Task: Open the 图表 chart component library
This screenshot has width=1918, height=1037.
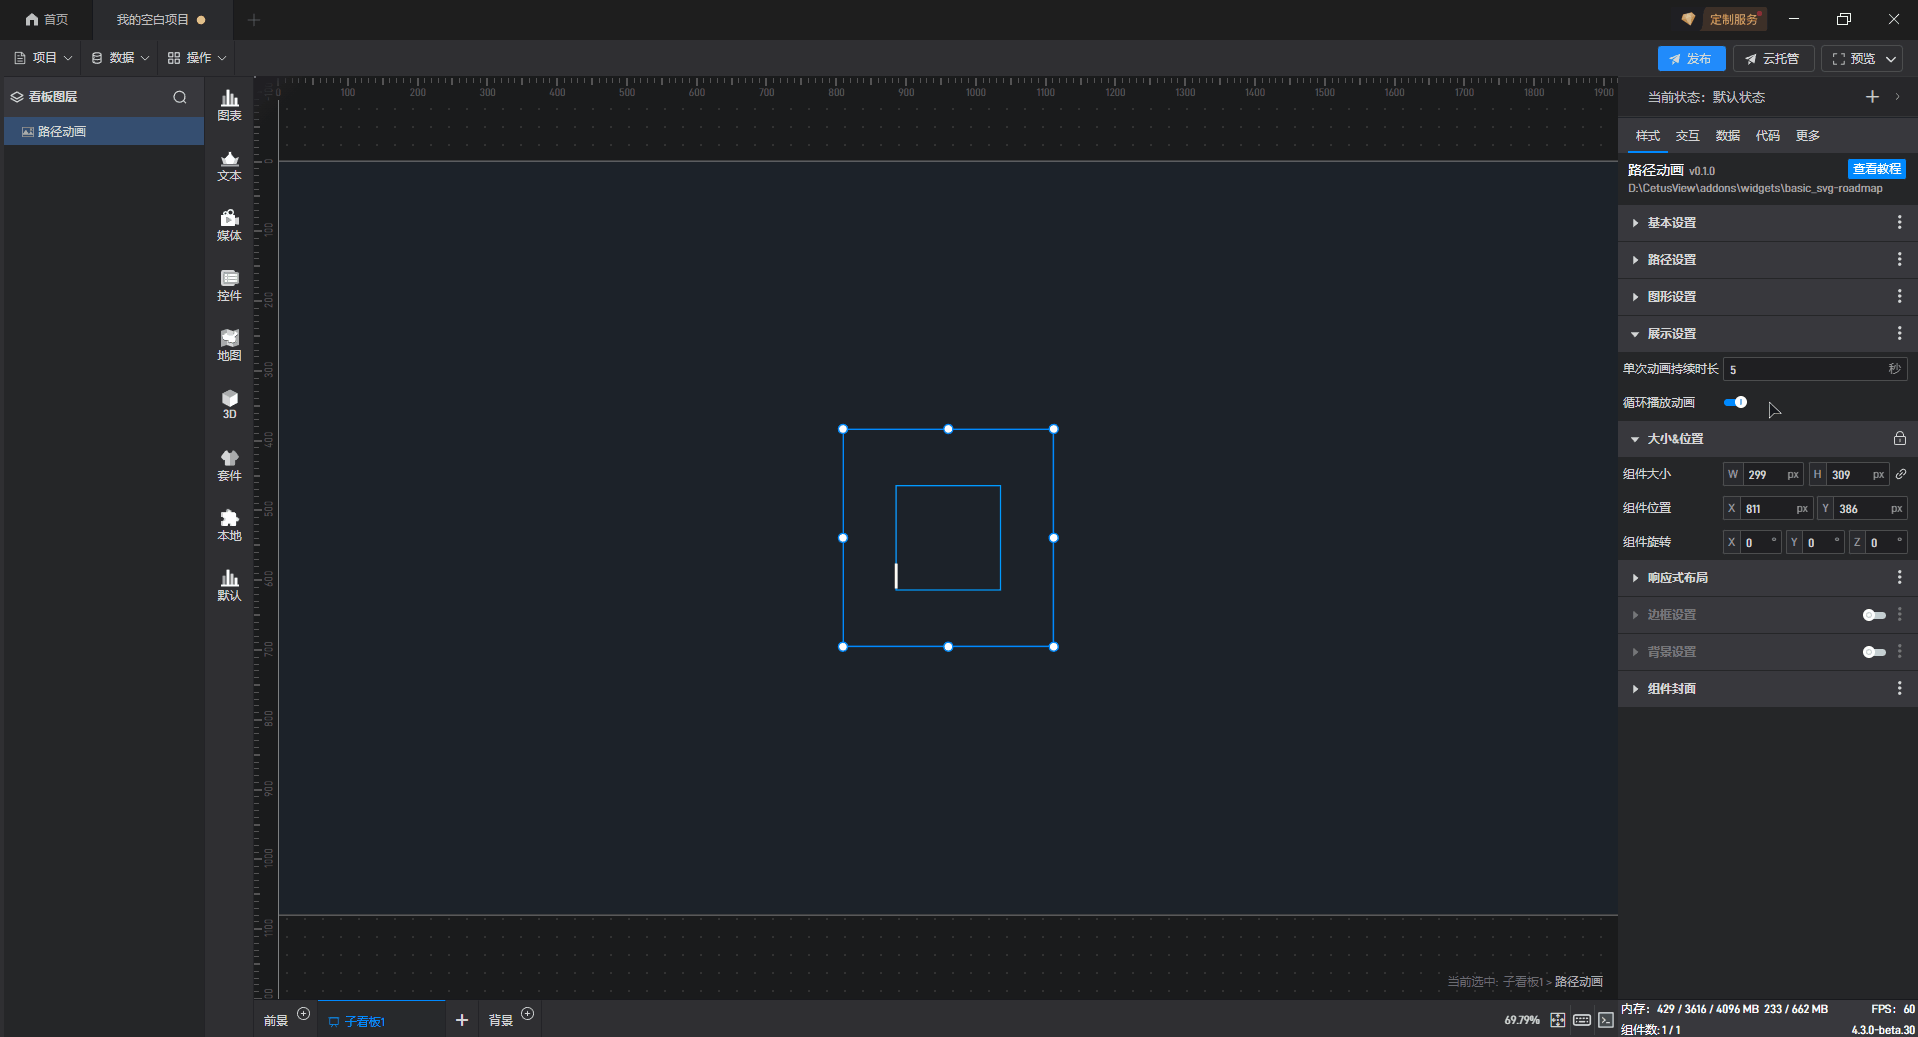Action: click(x=229, y=105)
